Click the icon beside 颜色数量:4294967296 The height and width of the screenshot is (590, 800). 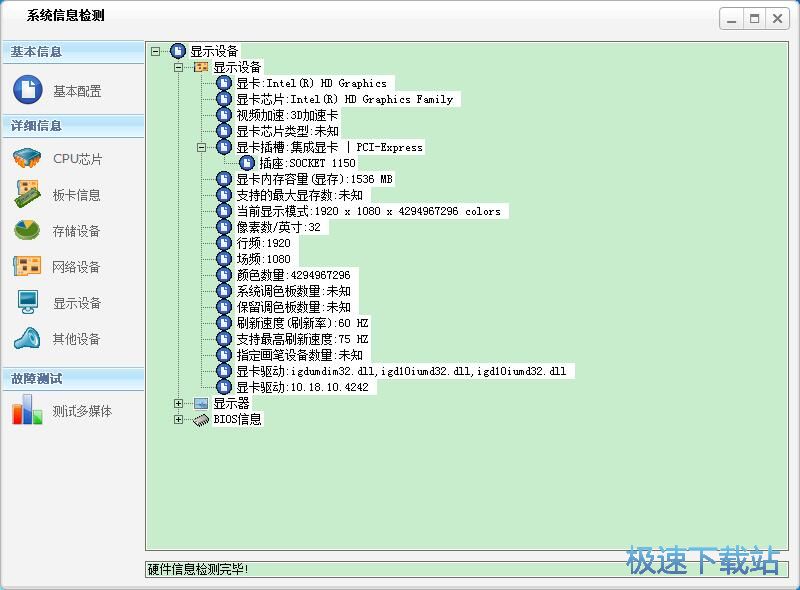click(224, 275)
